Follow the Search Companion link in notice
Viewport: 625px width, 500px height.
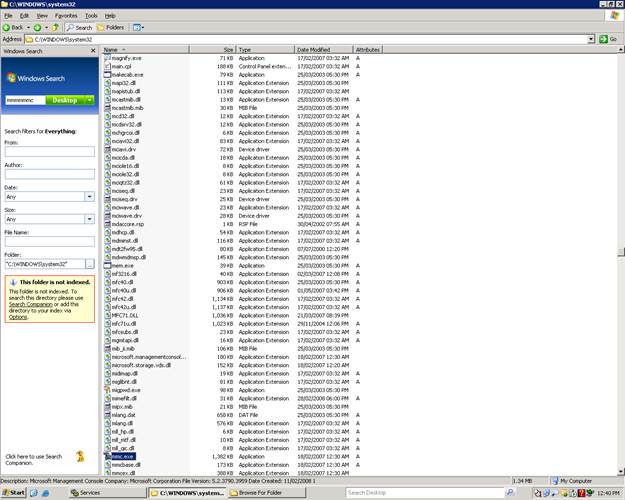[30, 304]
